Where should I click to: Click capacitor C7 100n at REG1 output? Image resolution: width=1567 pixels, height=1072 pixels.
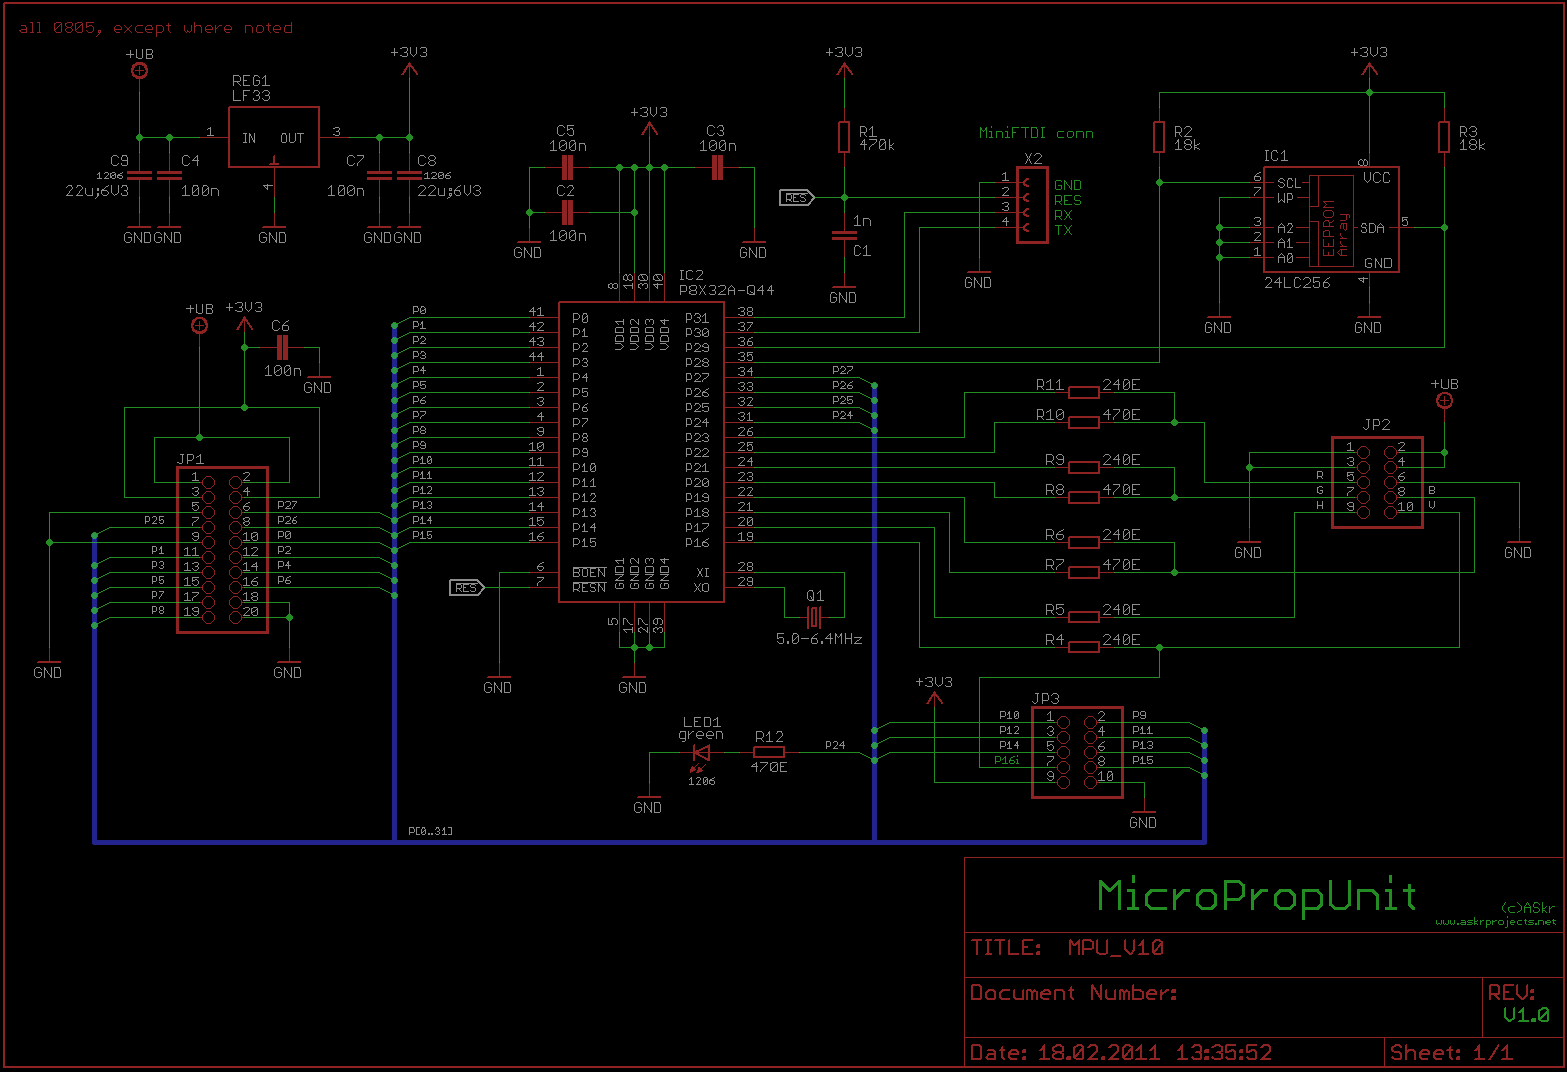pos(379,175)
